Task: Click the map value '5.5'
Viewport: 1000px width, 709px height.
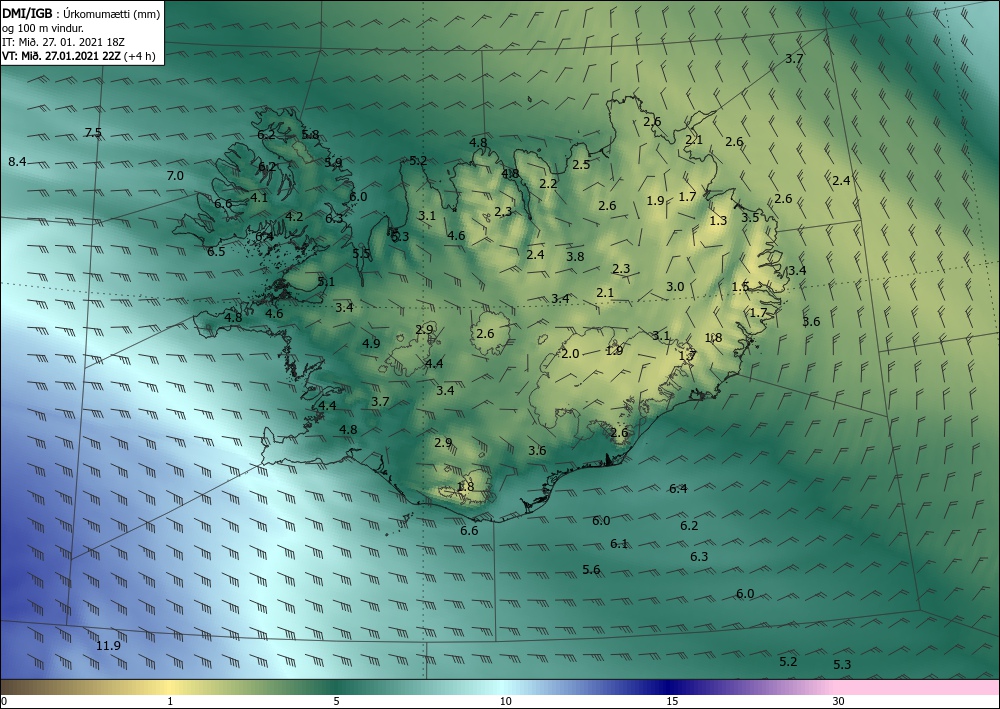Action: [x=361, y=253]
